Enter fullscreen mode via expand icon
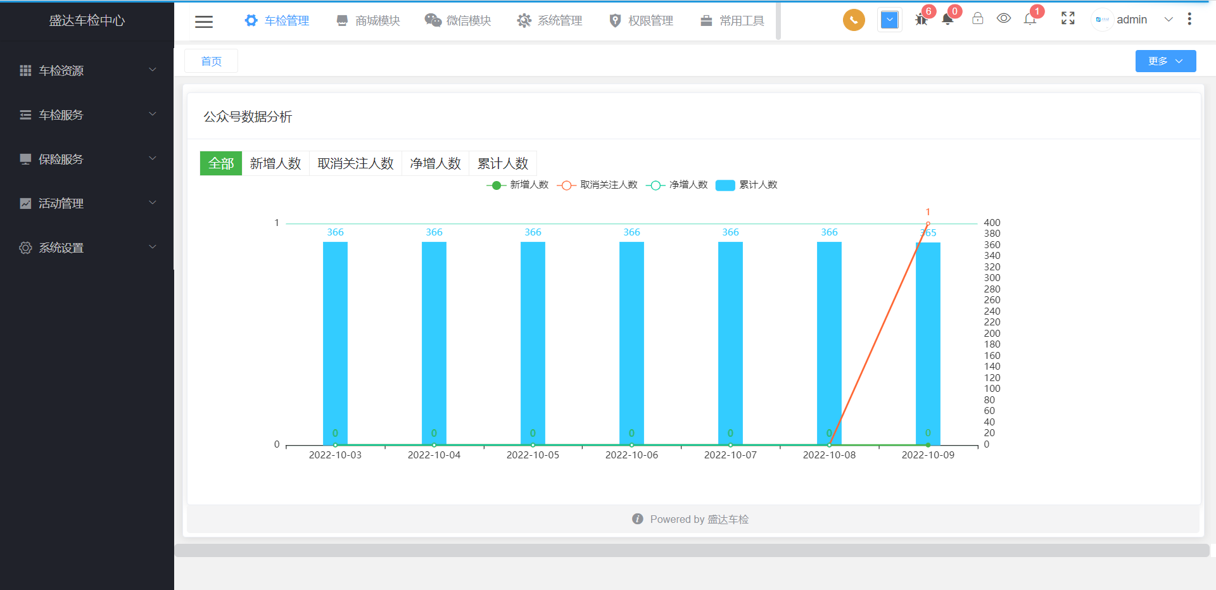Viewport: 1216px width, 590px height. pyautogui.click(x=1068, y=19)
